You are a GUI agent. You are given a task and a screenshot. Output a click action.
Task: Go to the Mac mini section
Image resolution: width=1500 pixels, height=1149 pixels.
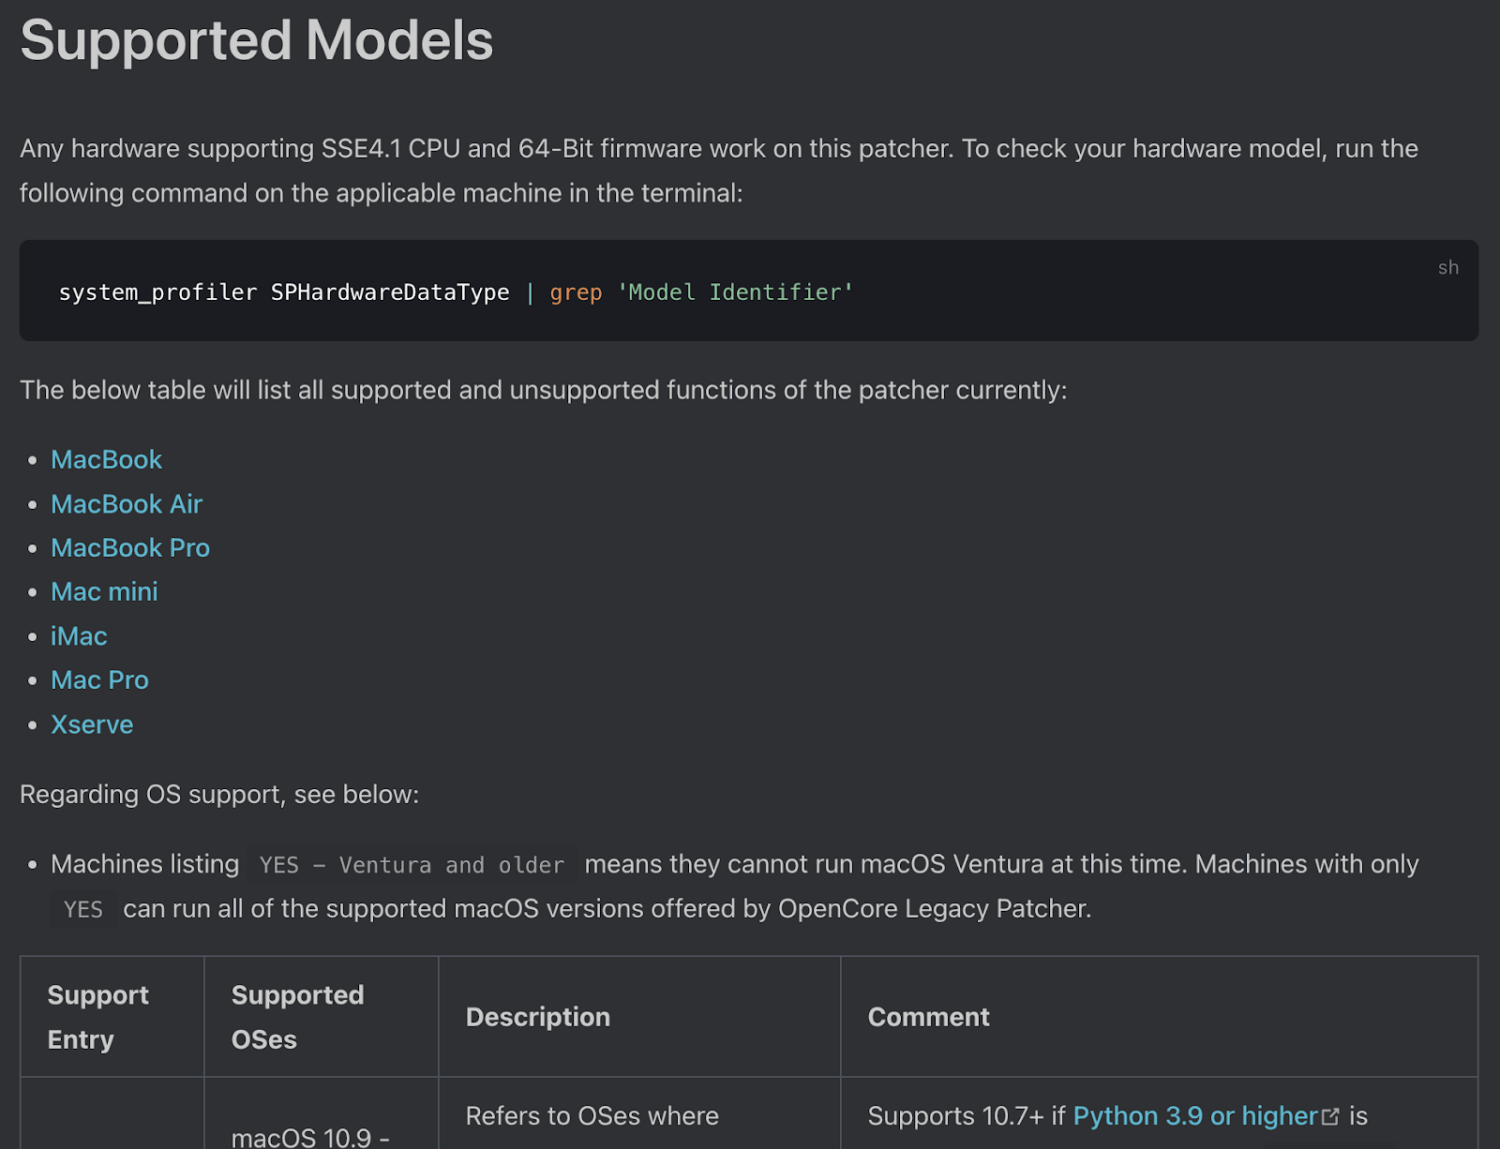(x=104, y=592)
